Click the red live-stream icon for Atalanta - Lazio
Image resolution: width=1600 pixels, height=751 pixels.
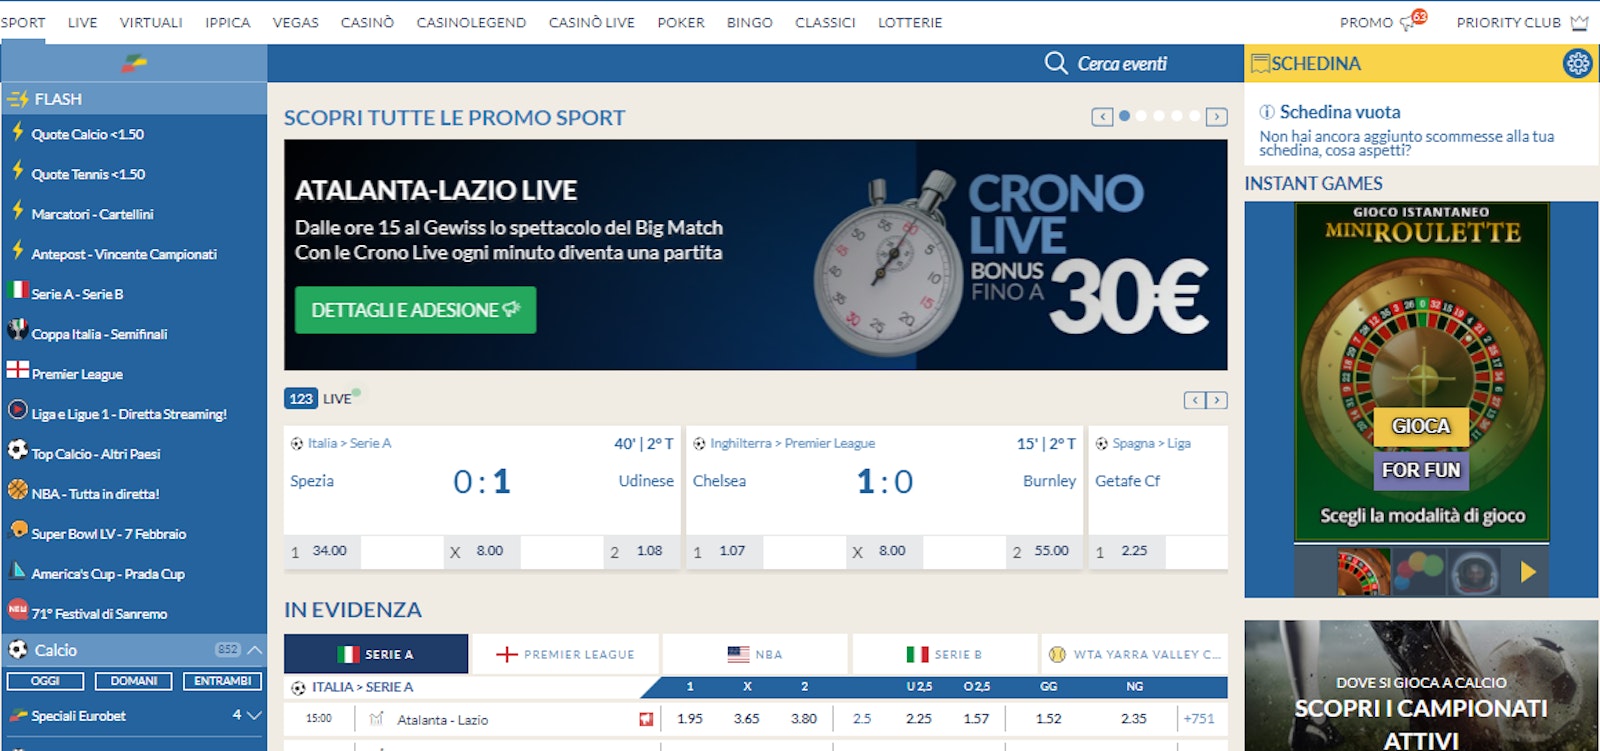pos(646,719)
